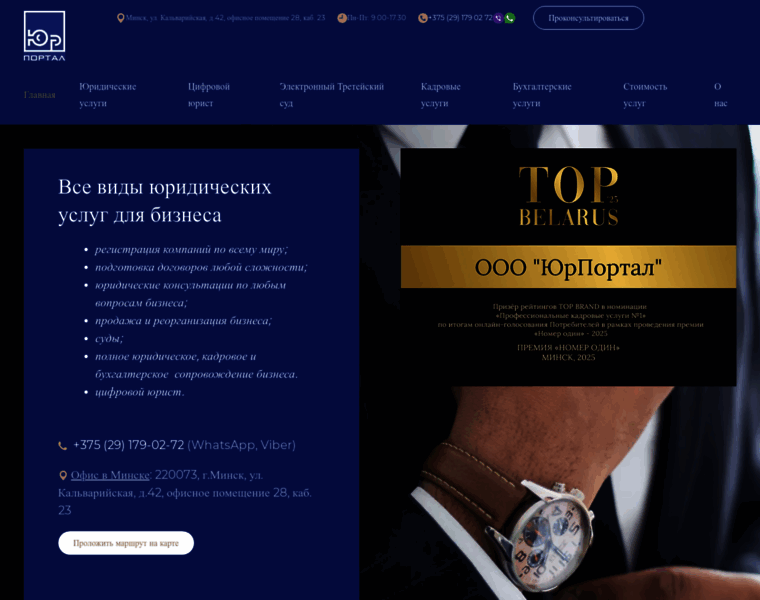760x600 pixels.
Task: Open Кадровые услуги menu
Action: pos(441,95)
